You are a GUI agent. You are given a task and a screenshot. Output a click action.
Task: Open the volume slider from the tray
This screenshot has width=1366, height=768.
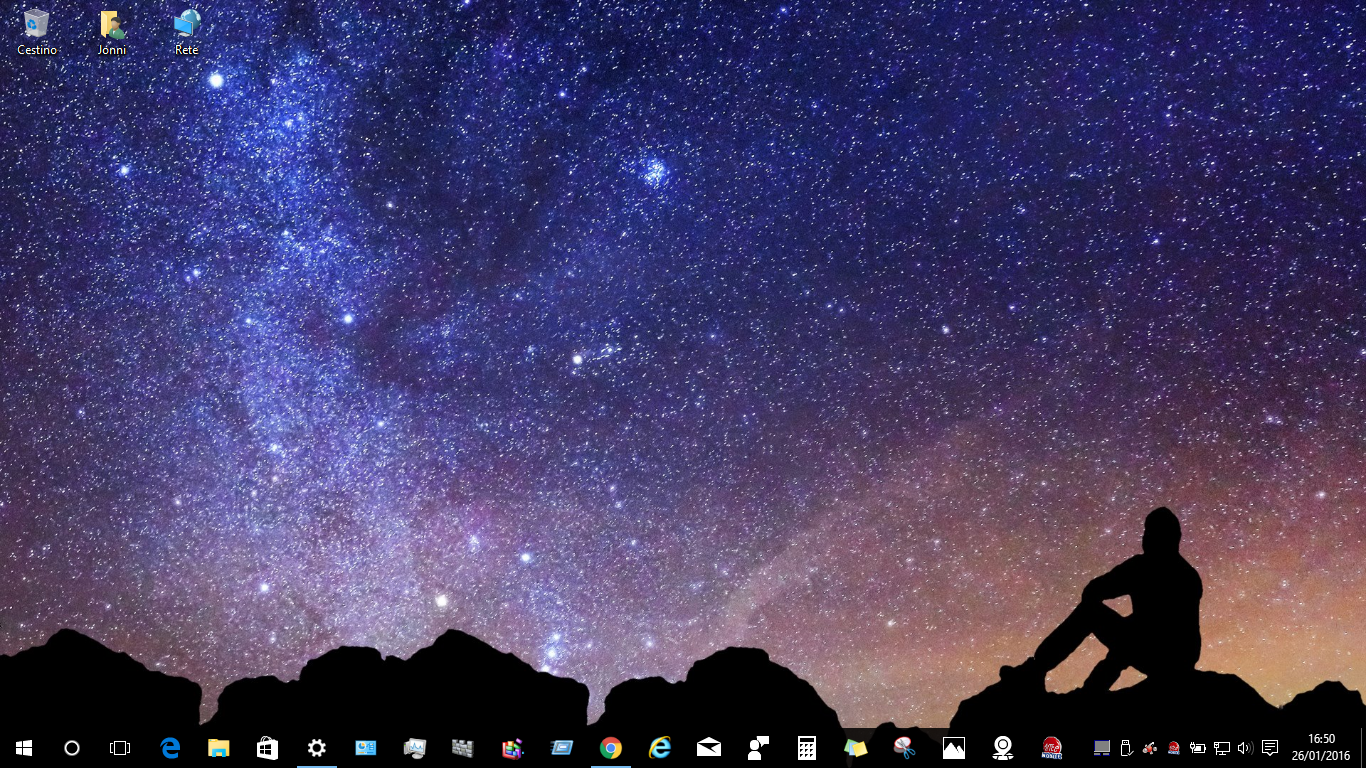point(1243,748)
